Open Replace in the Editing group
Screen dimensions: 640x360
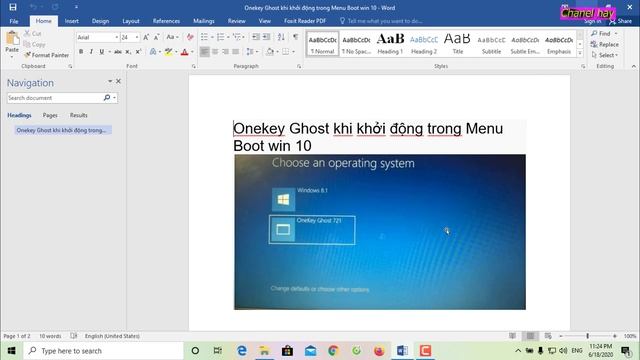pos(605,44)
